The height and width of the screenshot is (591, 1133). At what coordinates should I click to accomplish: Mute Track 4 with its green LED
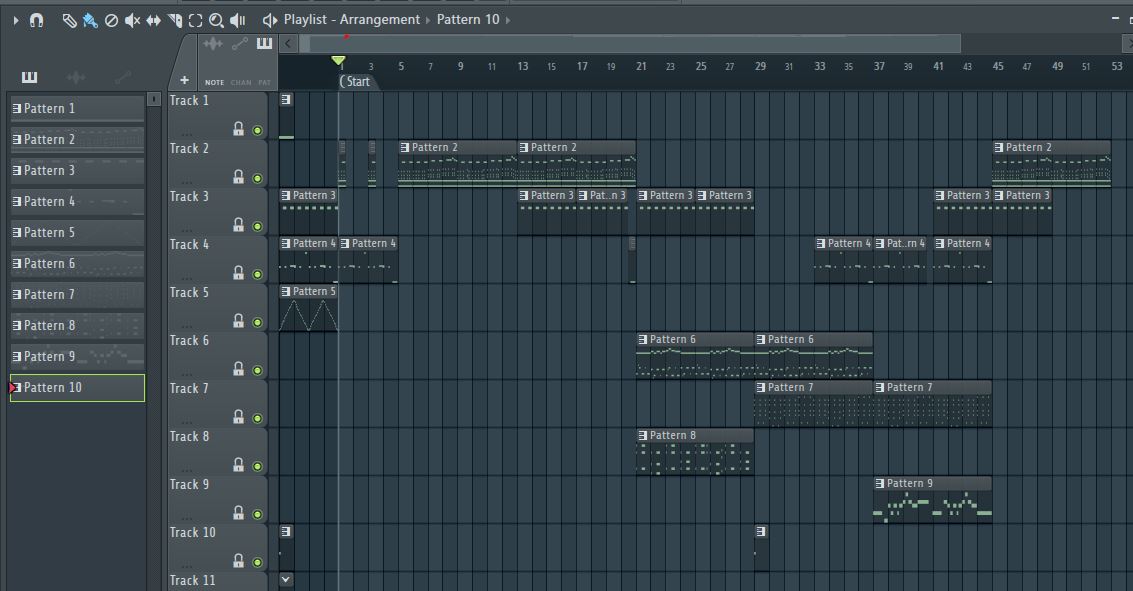click(257, 275)
